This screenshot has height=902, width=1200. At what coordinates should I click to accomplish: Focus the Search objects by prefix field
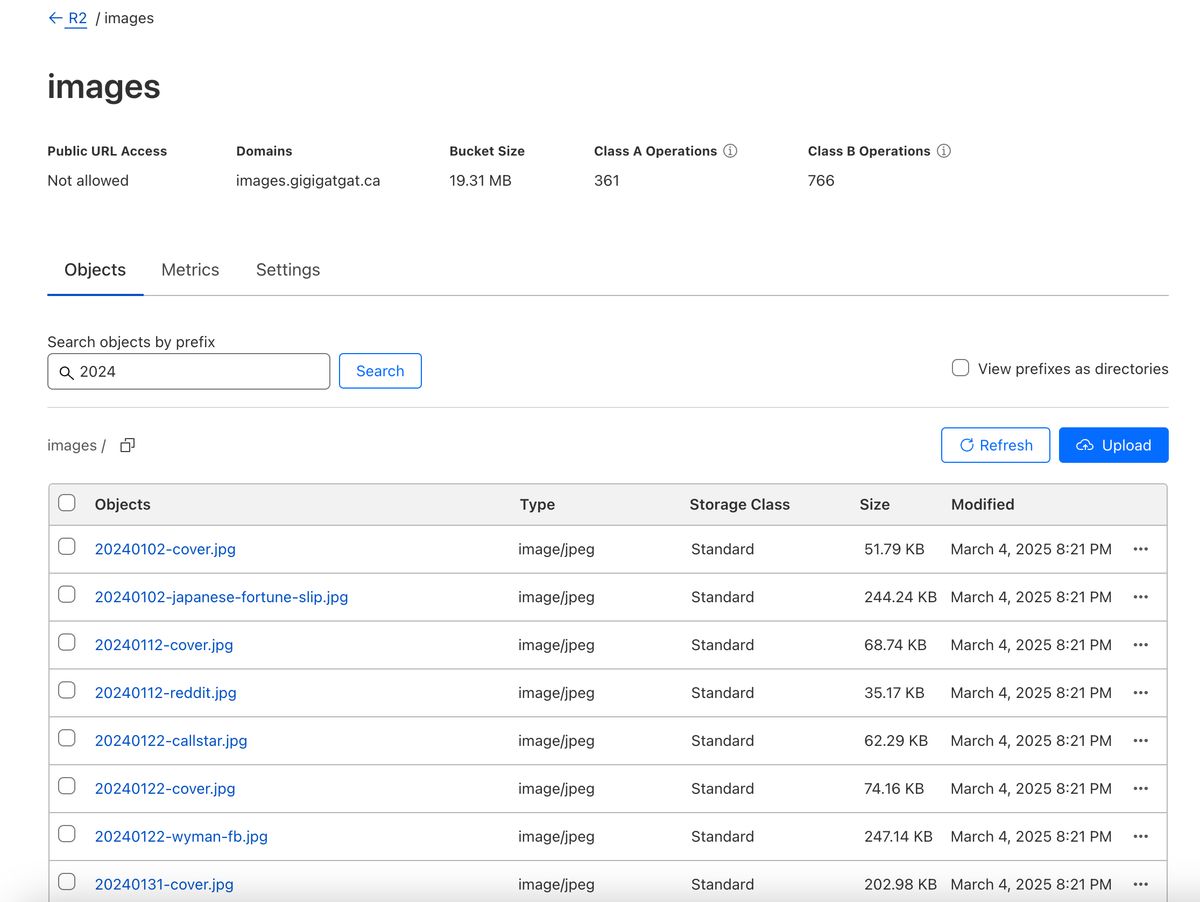click(x=188, y=371)
